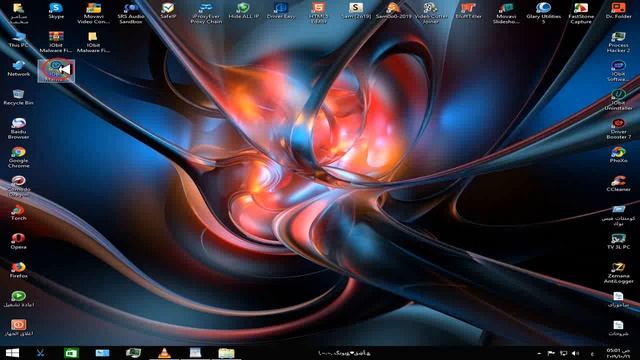Launch FastStone Capture shortcut
Image resolution: width=640 pixels, height=360 pixels.
click(x=581, y=13)
